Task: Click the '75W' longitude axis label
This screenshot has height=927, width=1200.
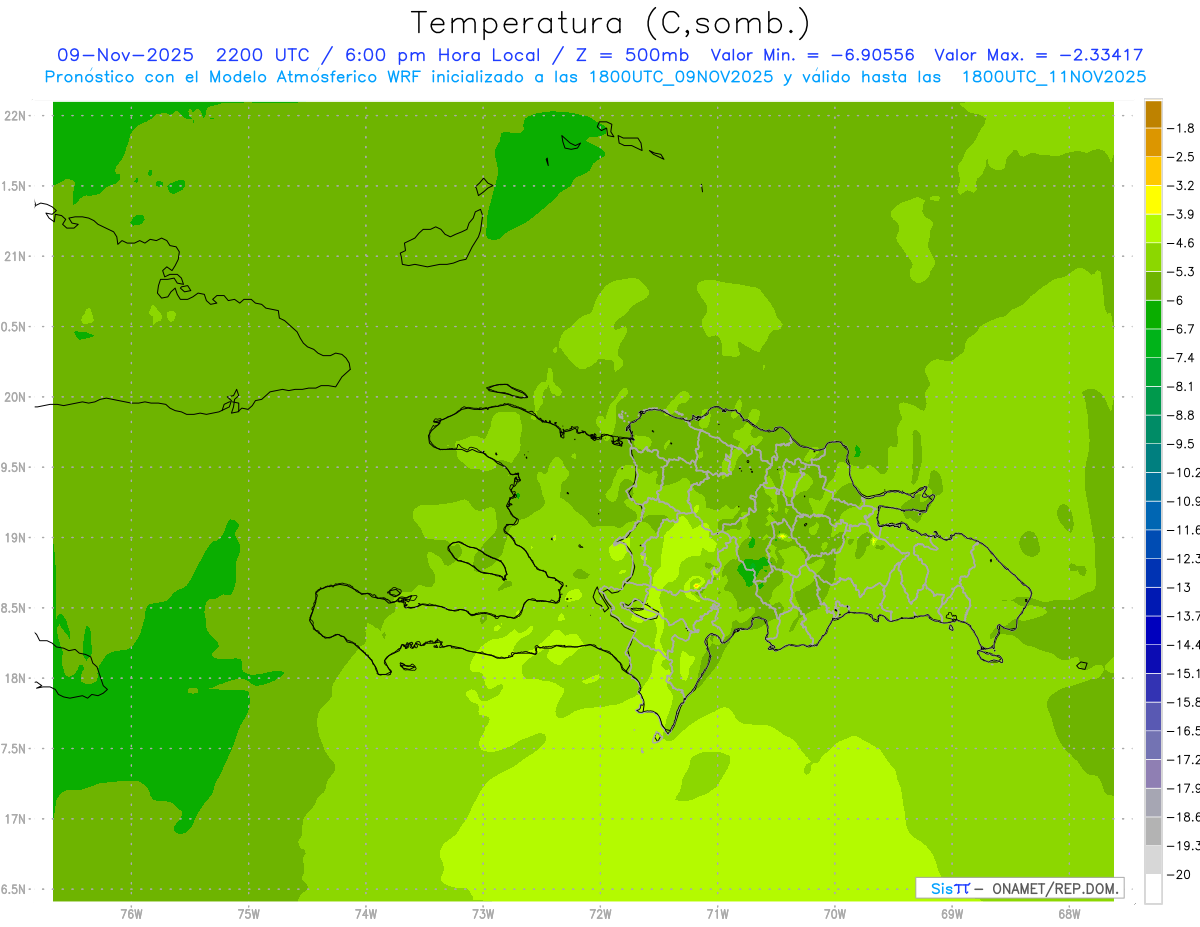Action: pos(249,913)
